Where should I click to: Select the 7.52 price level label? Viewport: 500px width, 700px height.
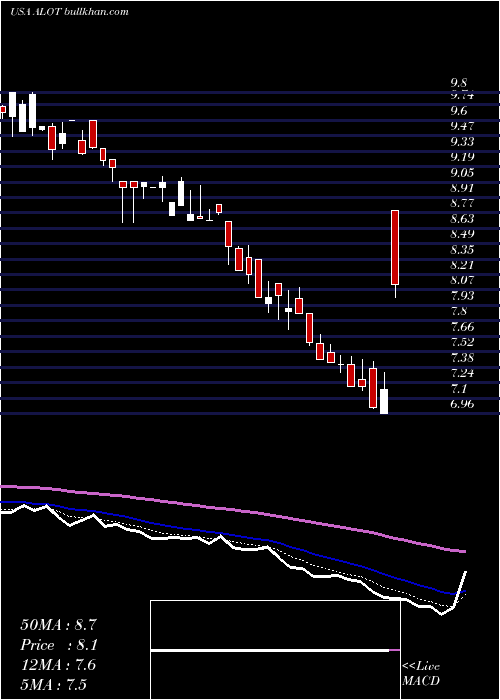click(462, 342)
